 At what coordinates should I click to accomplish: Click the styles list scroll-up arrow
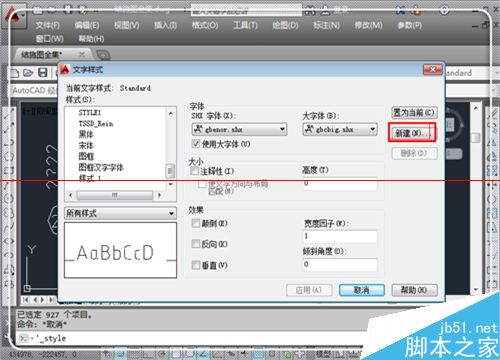click(x=171, y=113)
